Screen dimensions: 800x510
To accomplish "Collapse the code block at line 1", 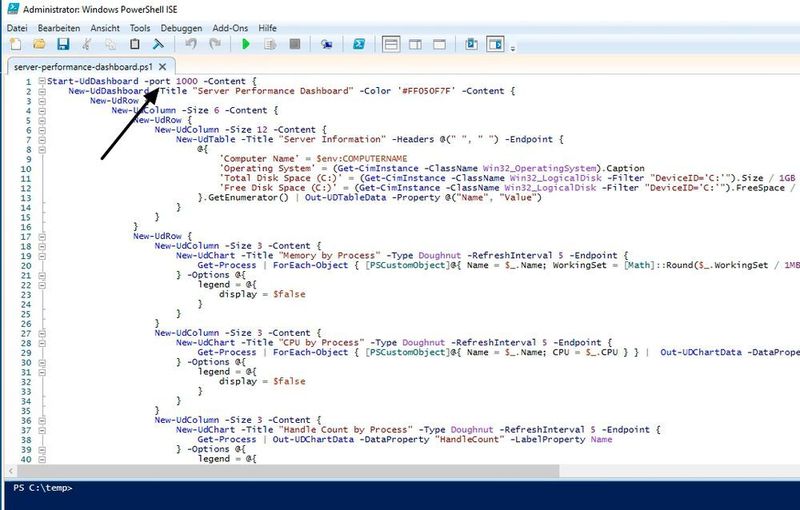I will 42,82.
